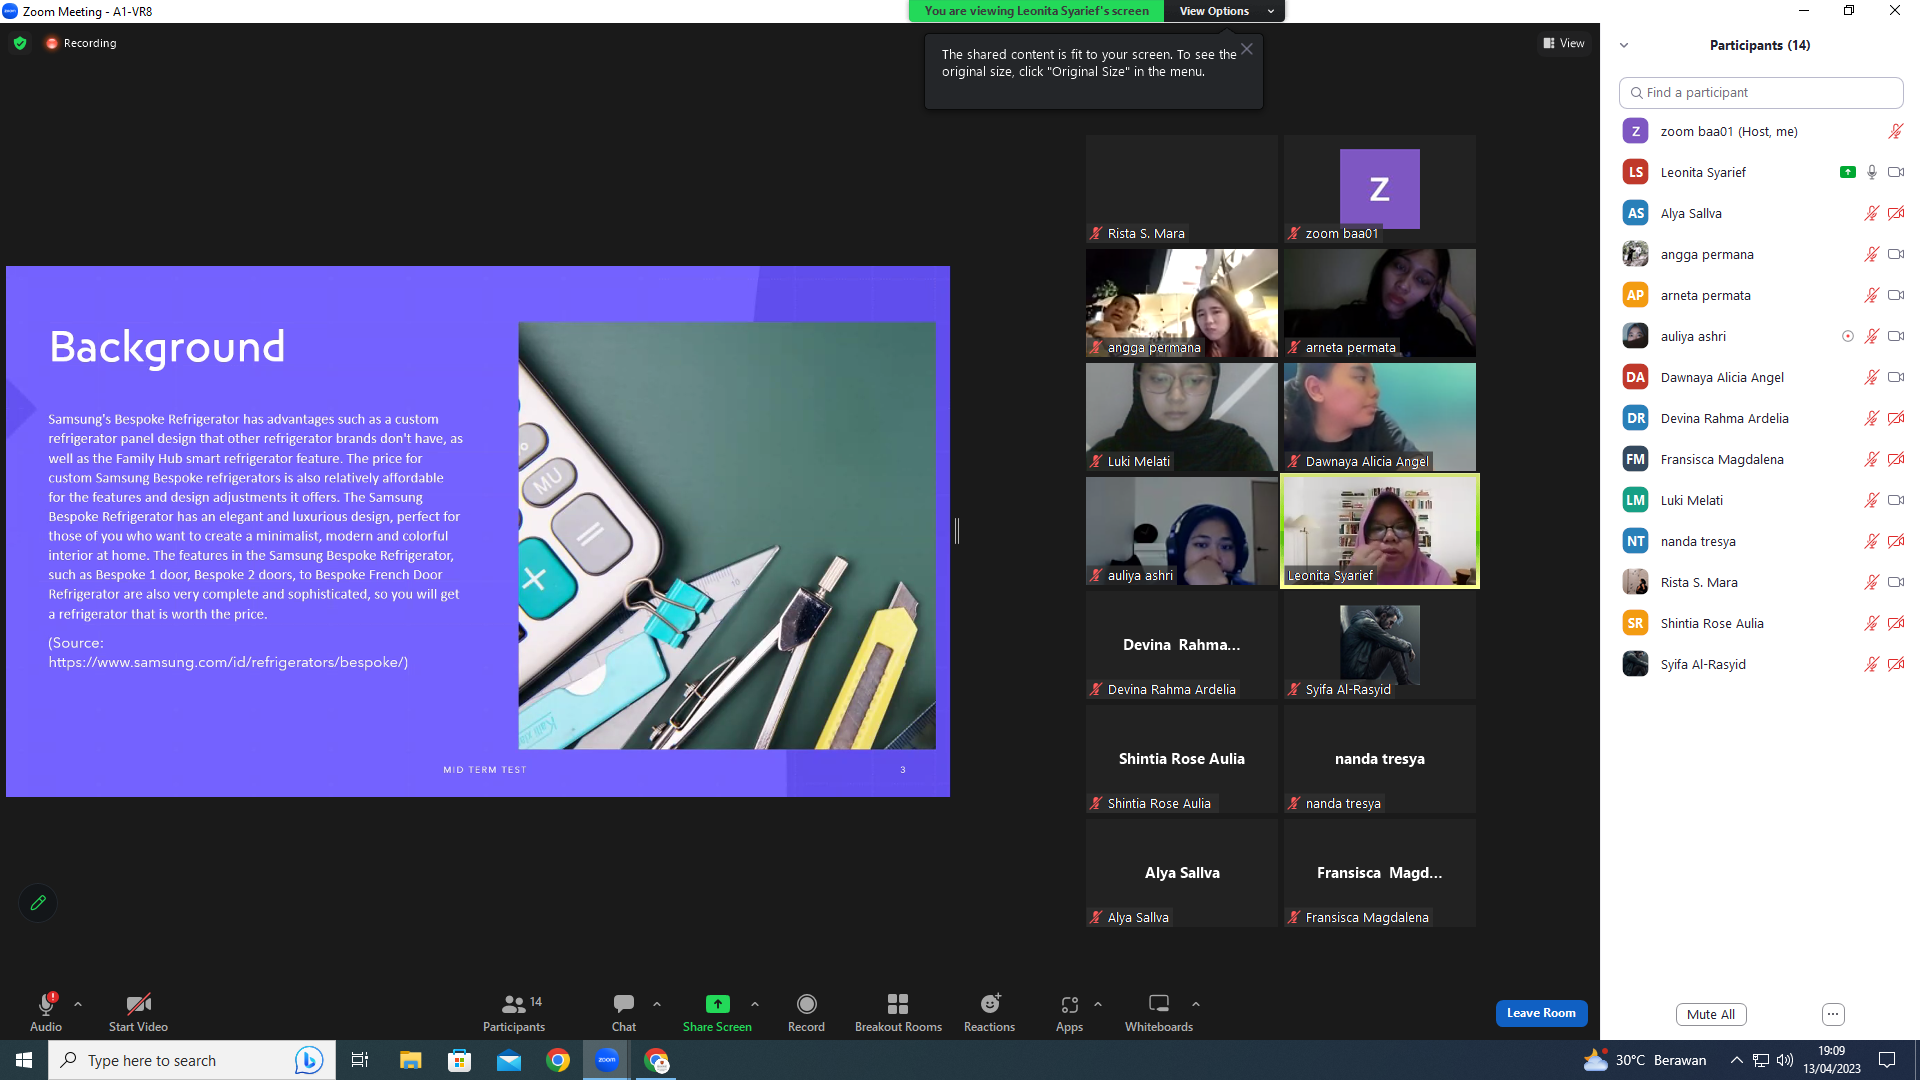
Task: Click the green viewing Leonita Syarief's screen banner
Action: pyautogui.click(x=1036, y=11)
